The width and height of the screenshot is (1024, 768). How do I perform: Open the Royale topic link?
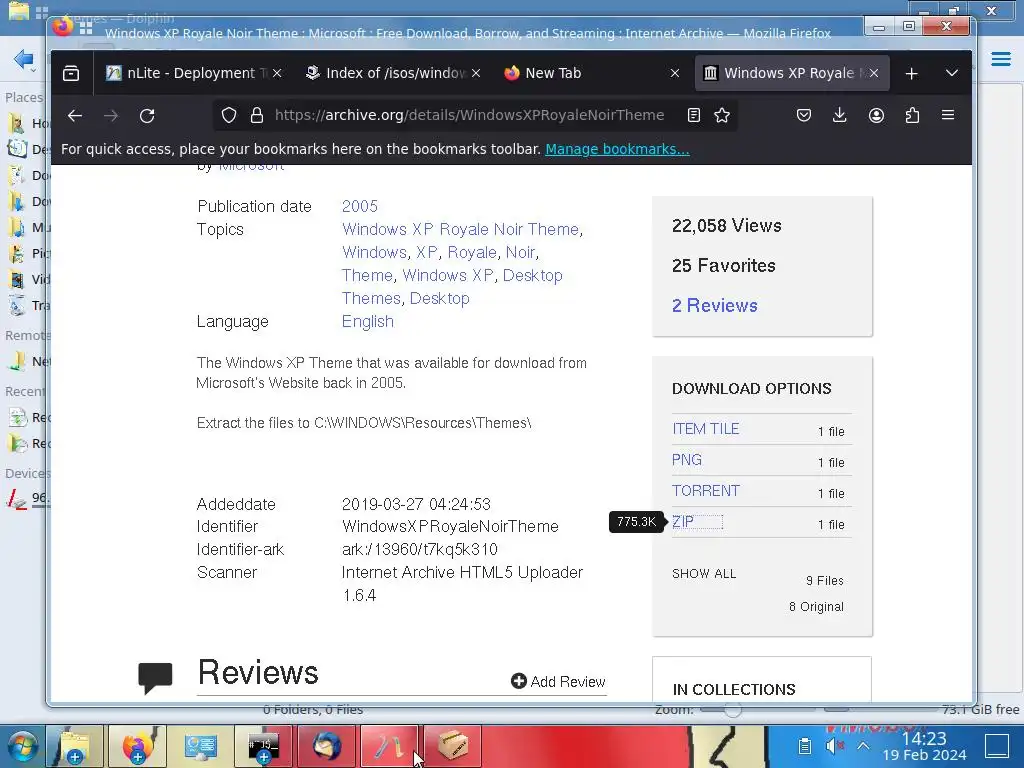[472, 252]
